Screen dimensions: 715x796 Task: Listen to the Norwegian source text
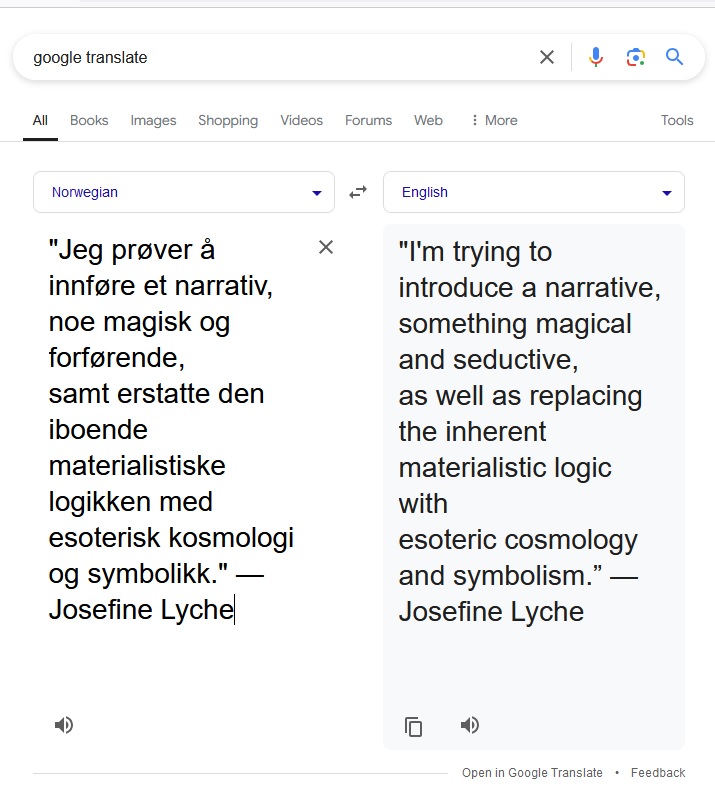(64, 725)
